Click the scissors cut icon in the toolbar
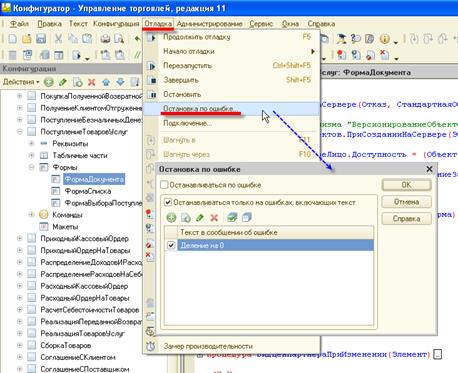458x373 pixels. click(58, 39)
